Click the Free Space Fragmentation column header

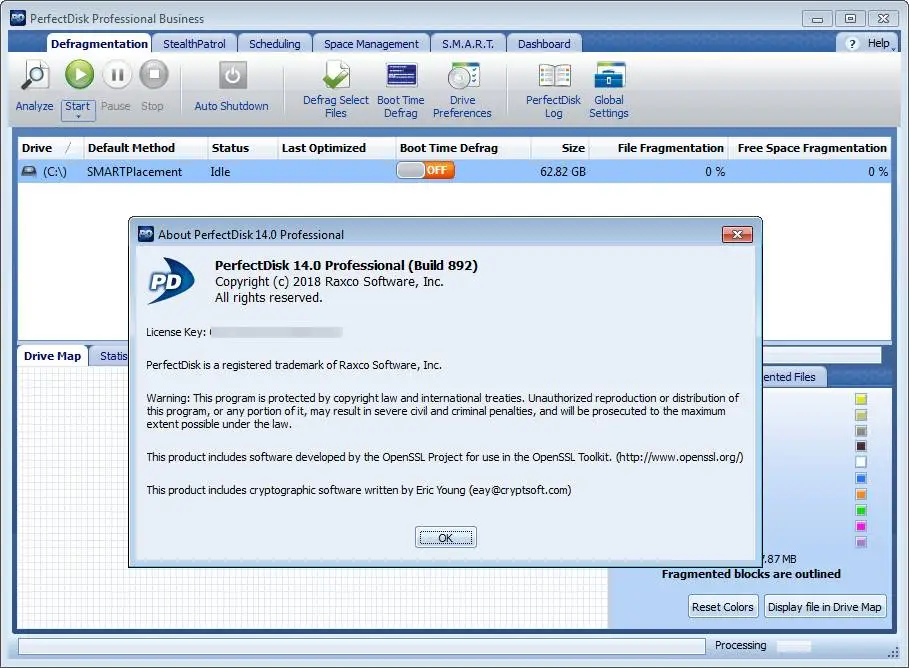click(810, 148)
